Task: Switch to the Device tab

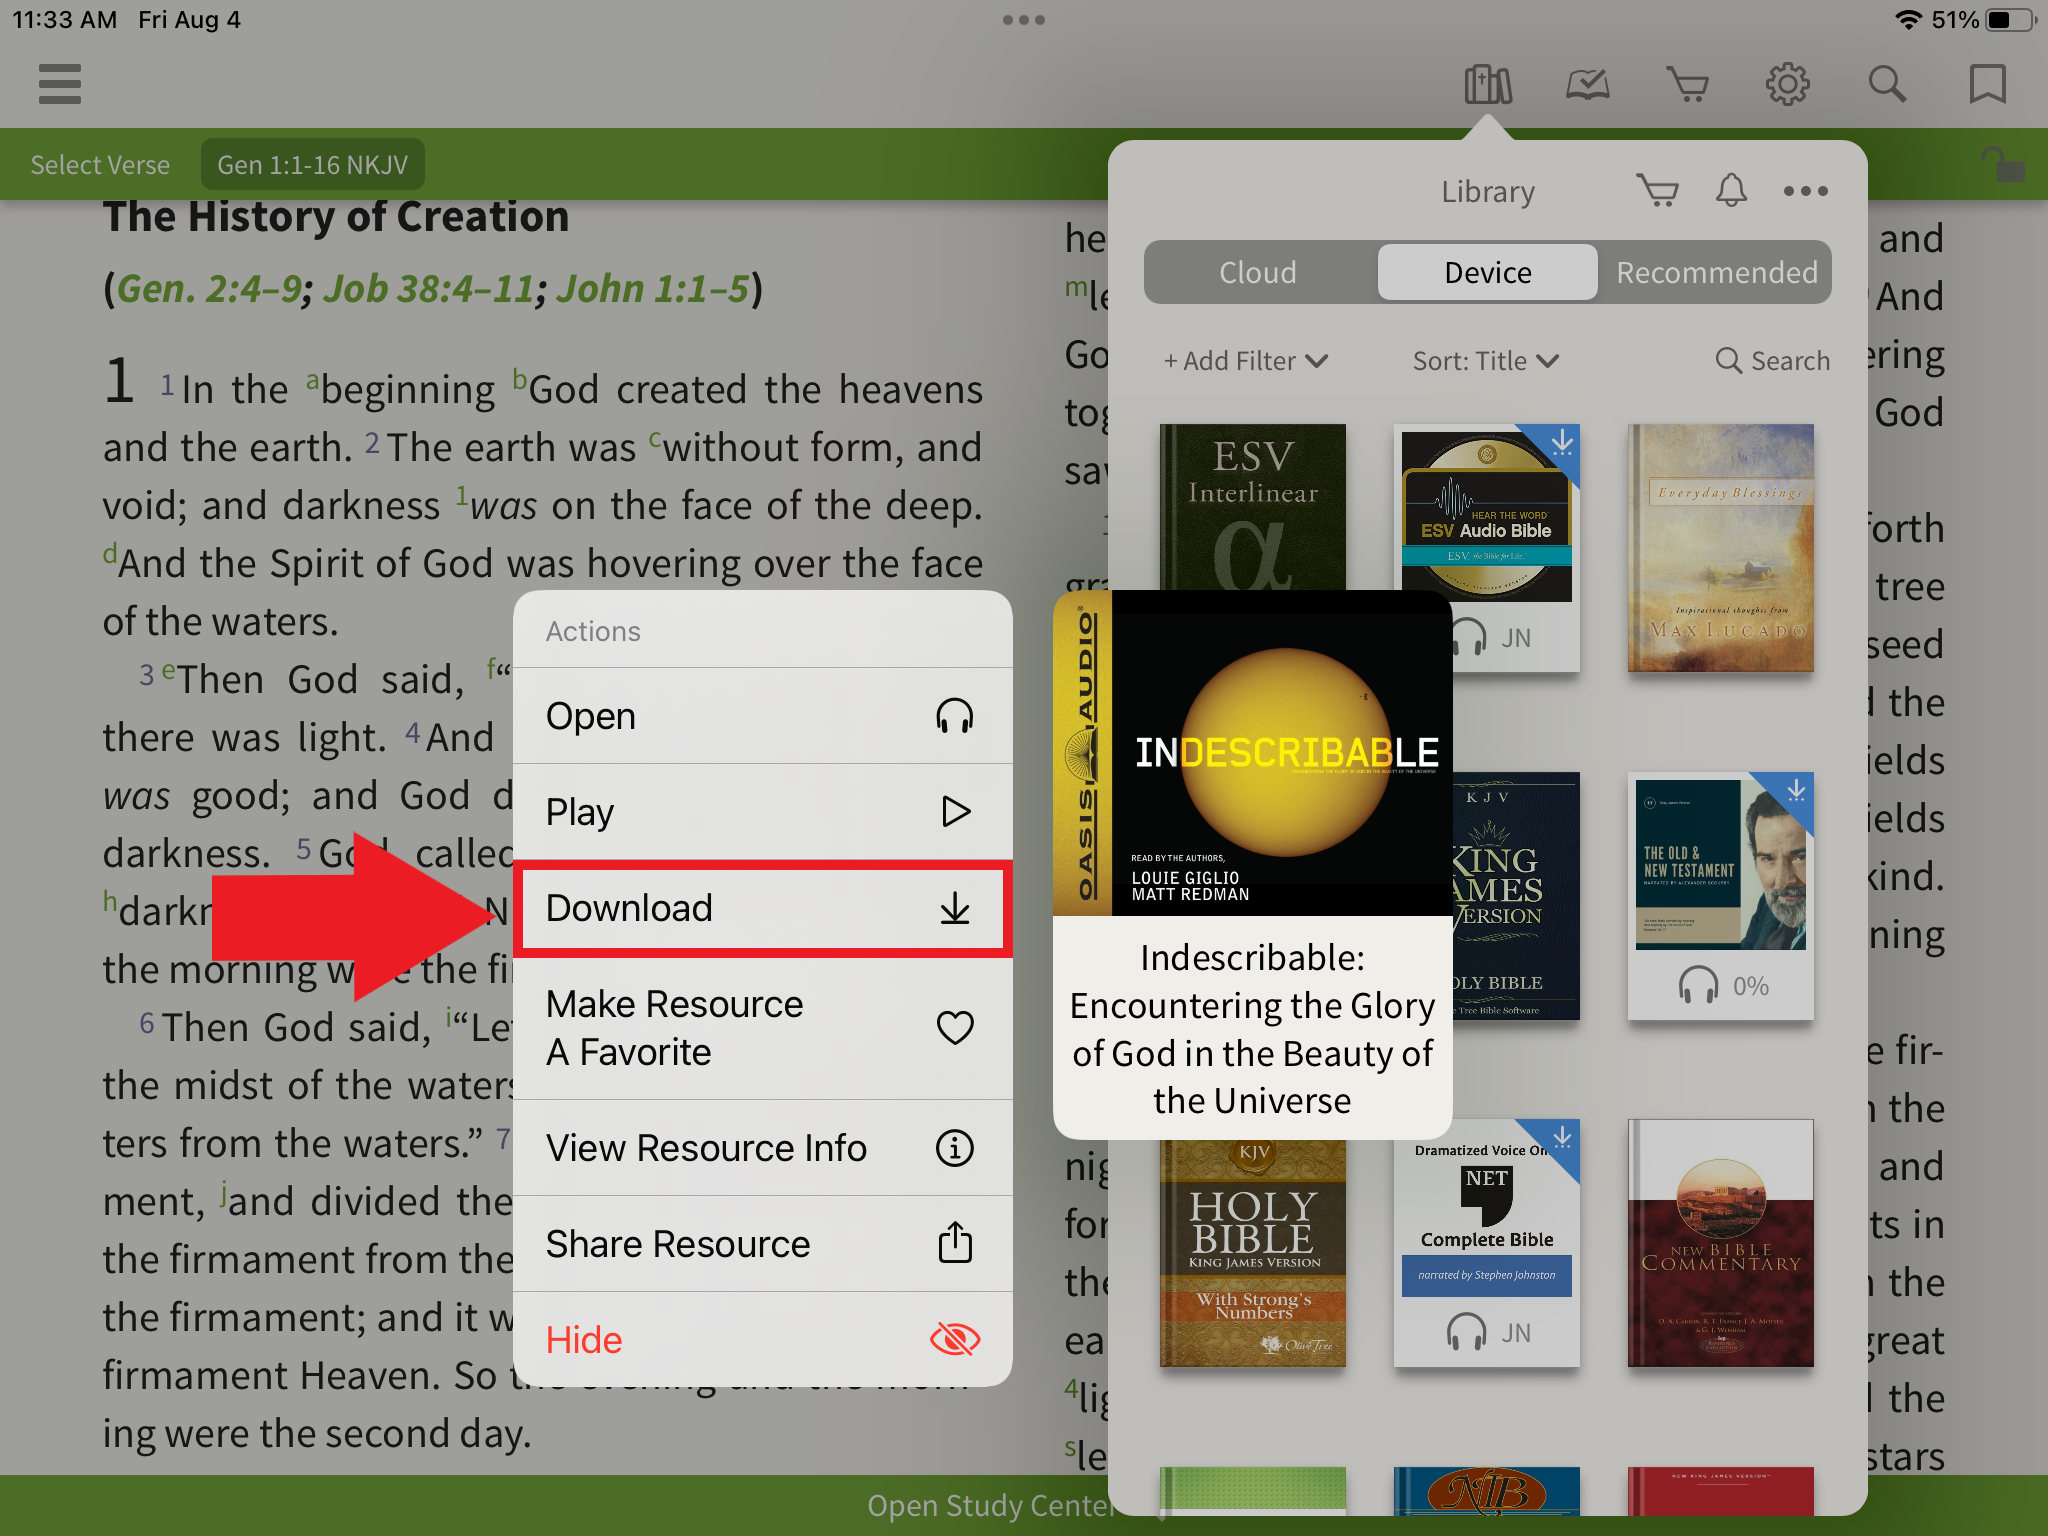Action: (1487, 272)
